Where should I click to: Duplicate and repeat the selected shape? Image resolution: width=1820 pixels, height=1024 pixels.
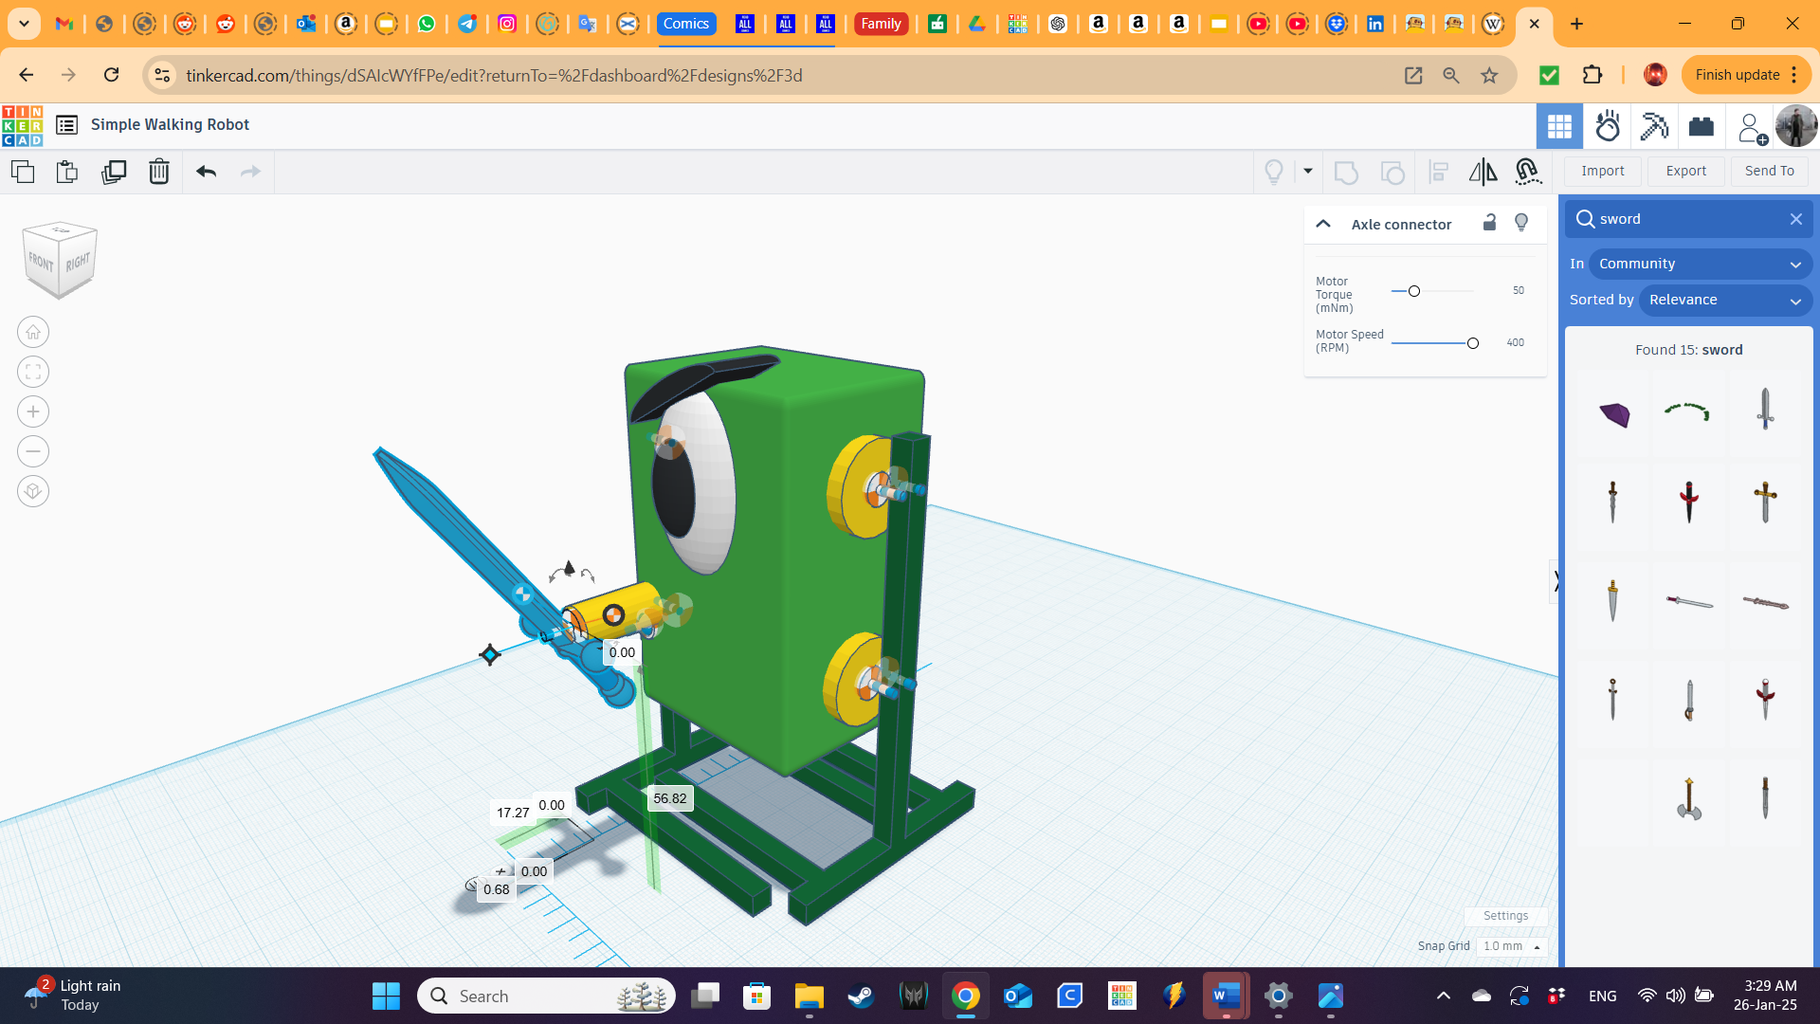pos(113,172)
